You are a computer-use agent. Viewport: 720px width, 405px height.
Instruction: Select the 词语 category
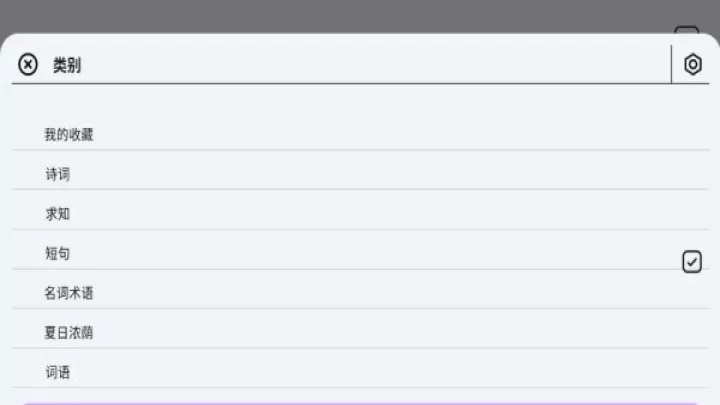tap(58, 372)
